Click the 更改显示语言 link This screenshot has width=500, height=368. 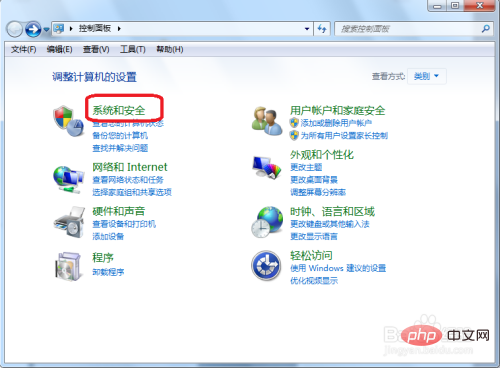pyautogui.click(x=314, y=236)
